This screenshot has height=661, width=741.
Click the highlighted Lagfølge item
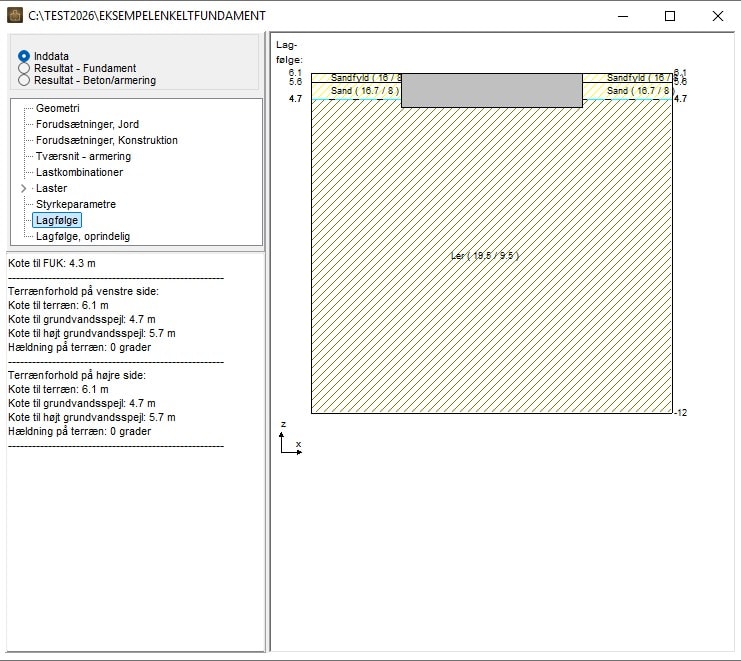57,220
